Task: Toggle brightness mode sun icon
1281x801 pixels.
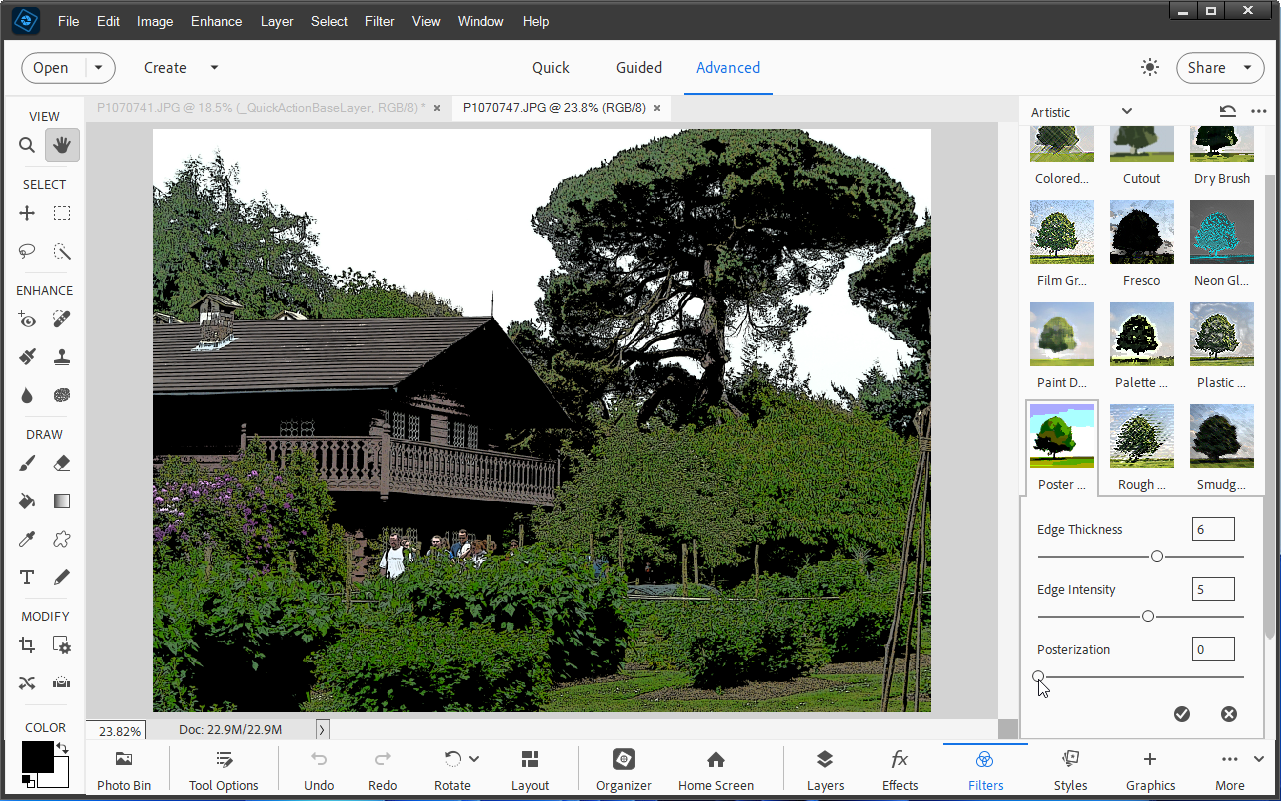Action: [x=1150, y=67]
